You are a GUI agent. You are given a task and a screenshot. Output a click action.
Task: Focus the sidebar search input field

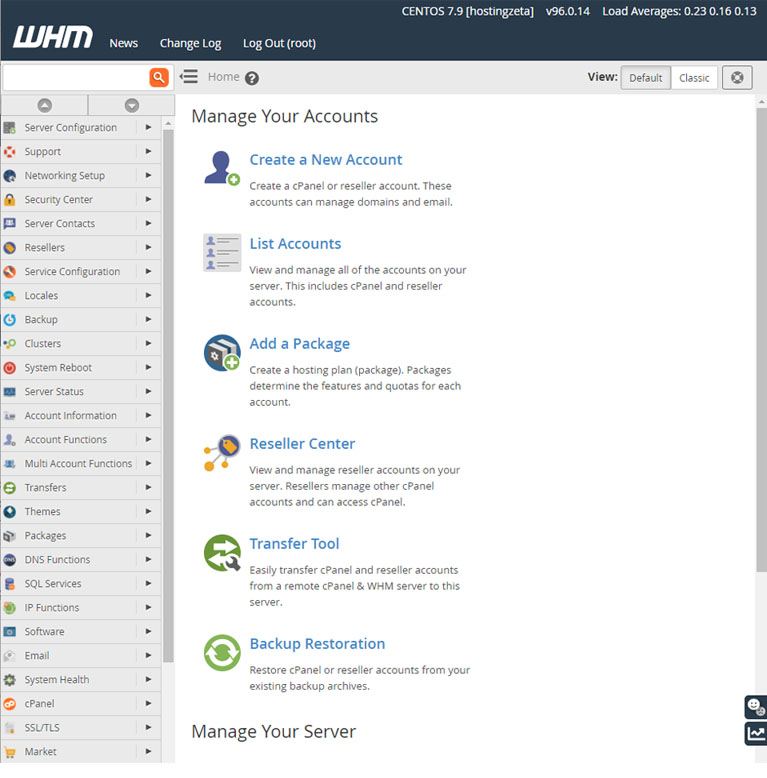click(75, 77)
